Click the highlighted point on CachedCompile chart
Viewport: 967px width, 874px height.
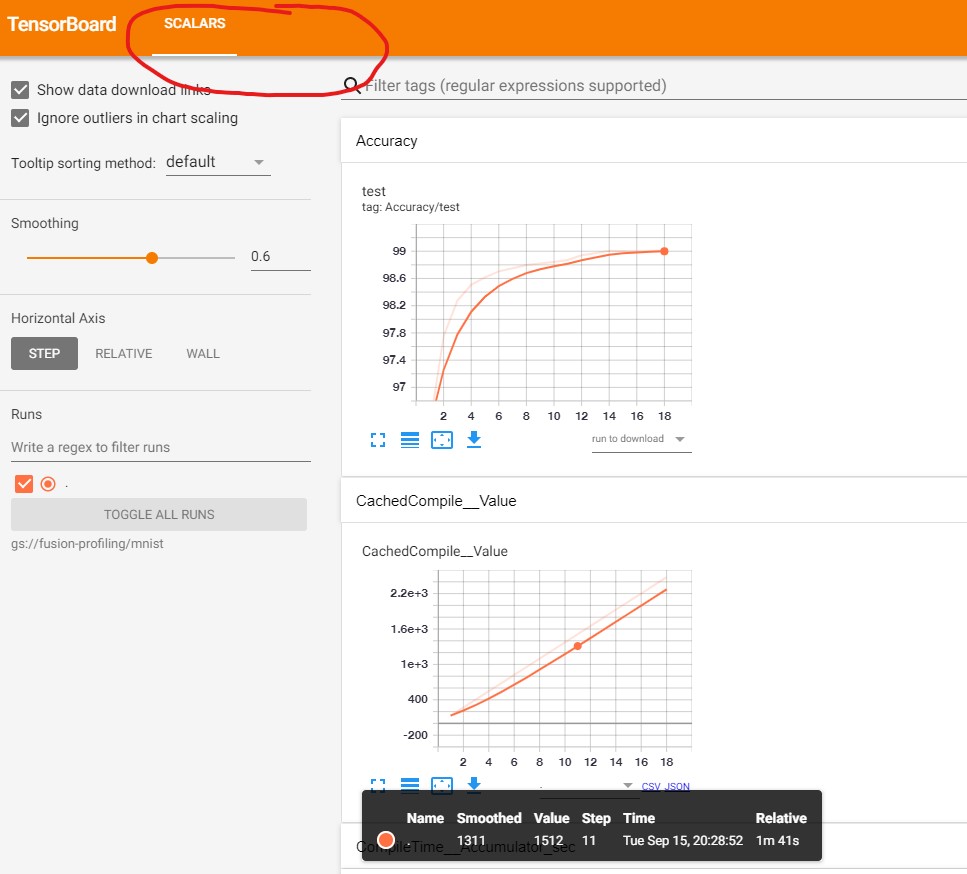coord(578,646)
